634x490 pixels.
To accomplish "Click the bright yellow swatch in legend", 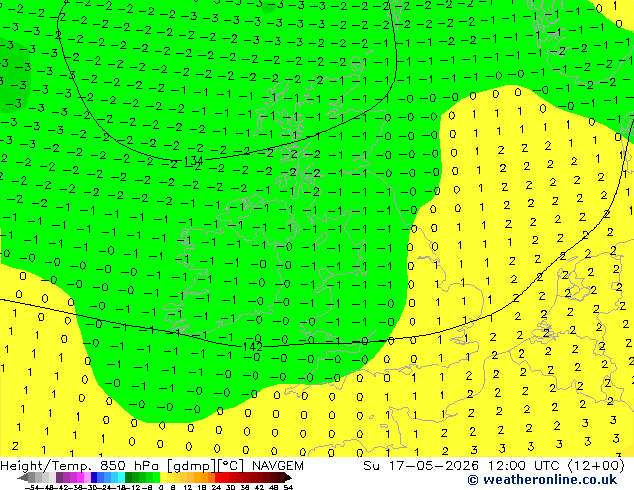I will click(x=163, y=478).
